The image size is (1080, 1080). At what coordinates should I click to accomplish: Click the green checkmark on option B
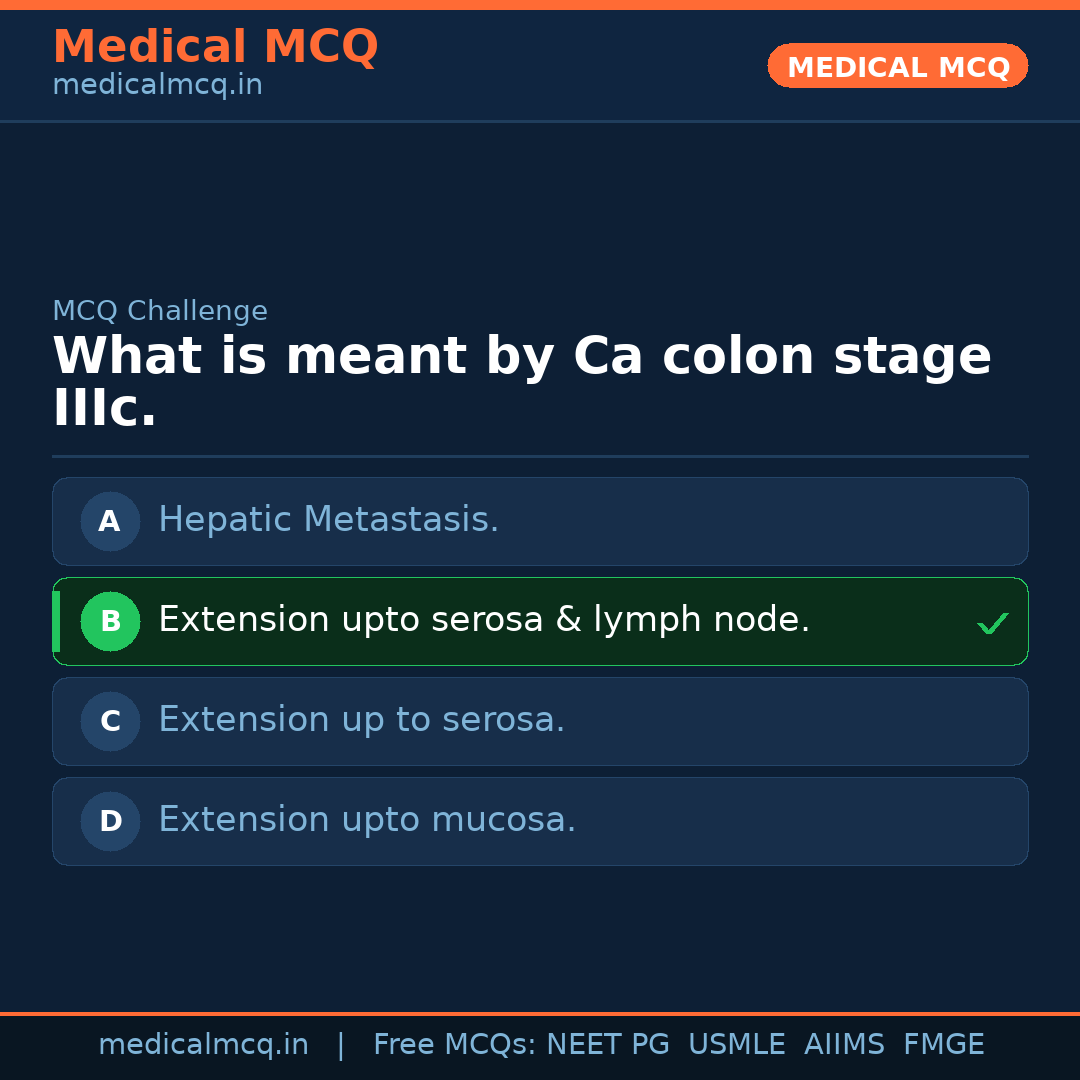[x=992, y=624]
